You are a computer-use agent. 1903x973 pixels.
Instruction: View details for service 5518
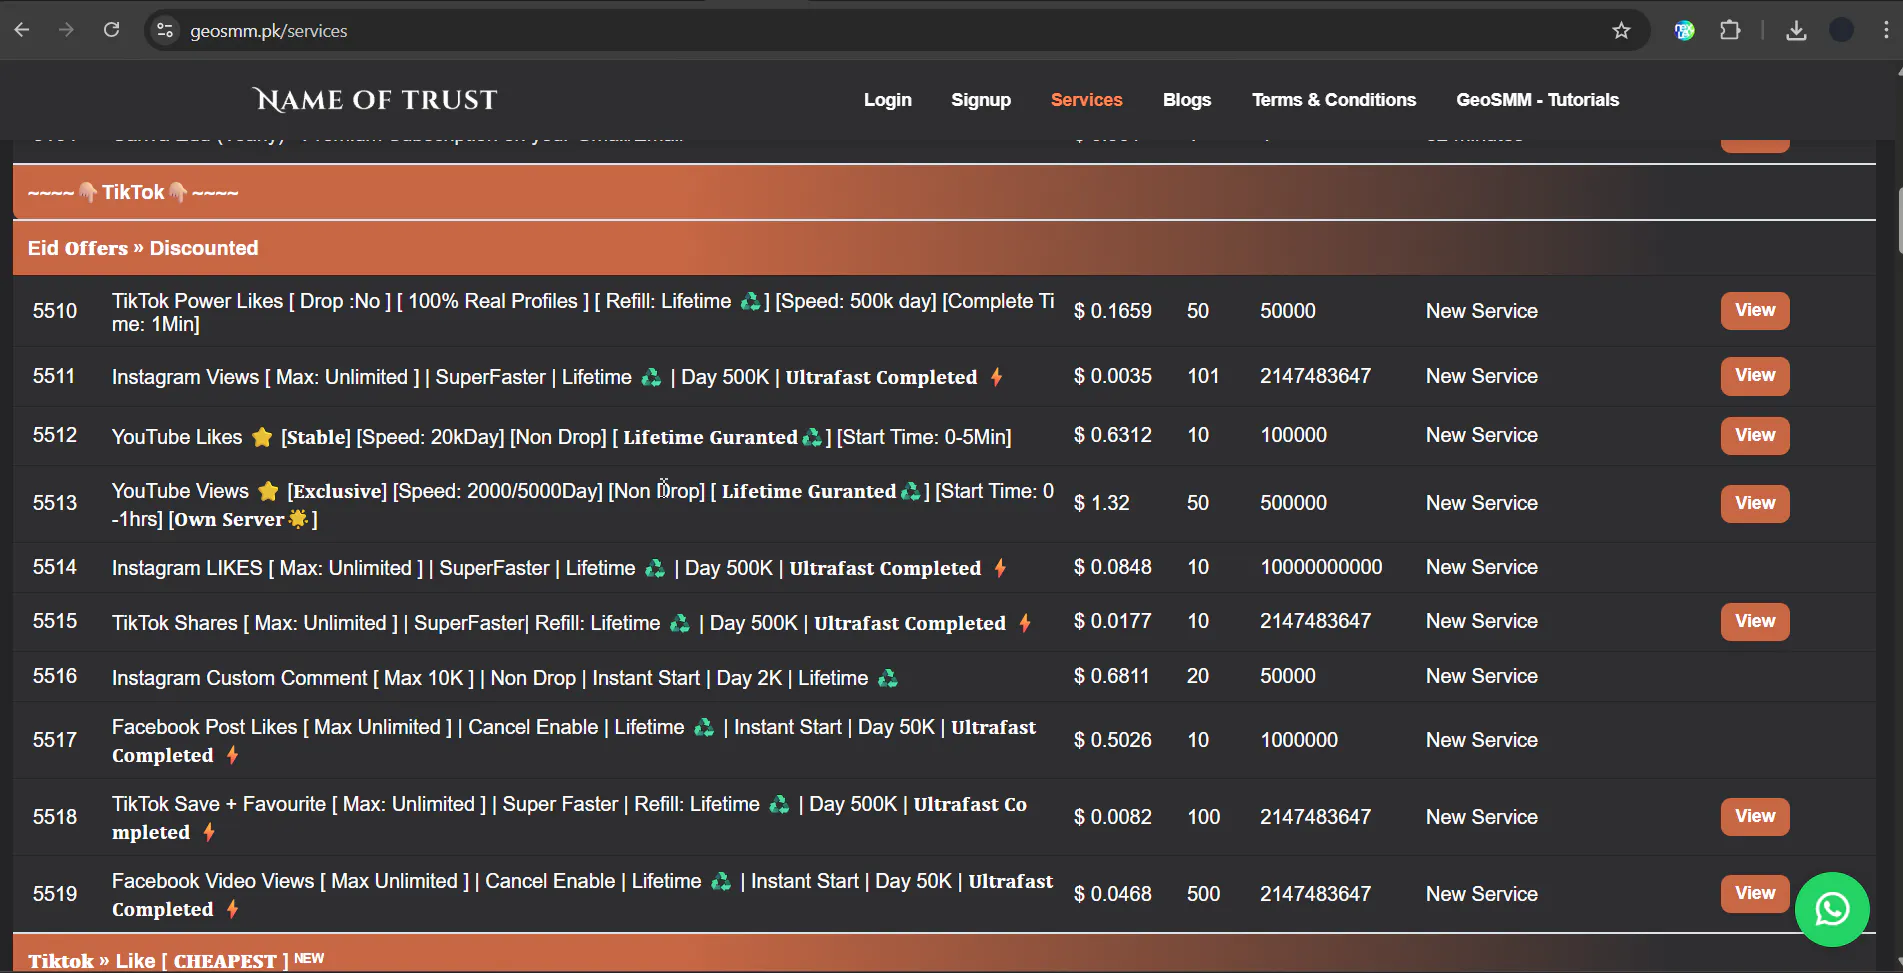tap(1755, 816)
